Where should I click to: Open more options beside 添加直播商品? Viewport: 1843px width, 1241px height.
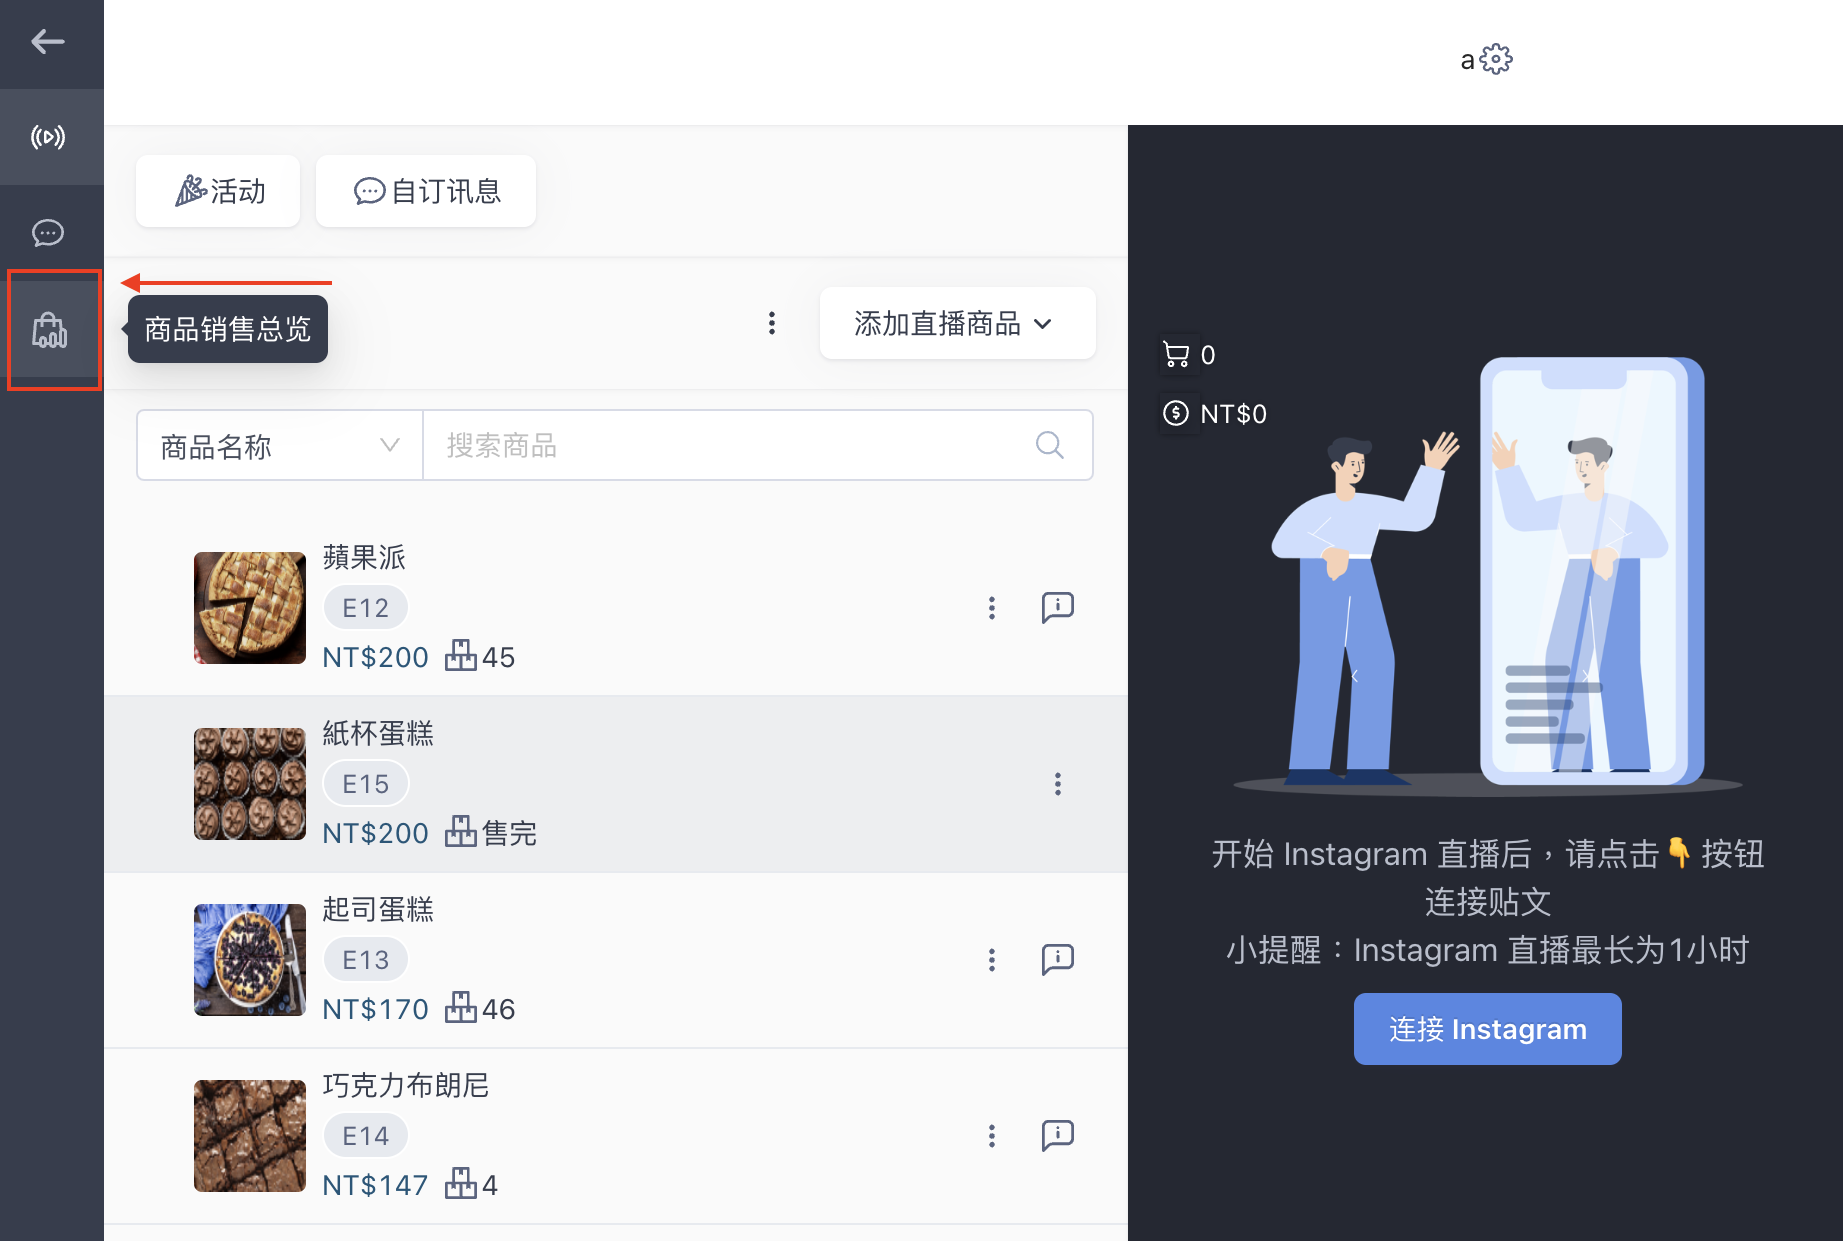771,323
